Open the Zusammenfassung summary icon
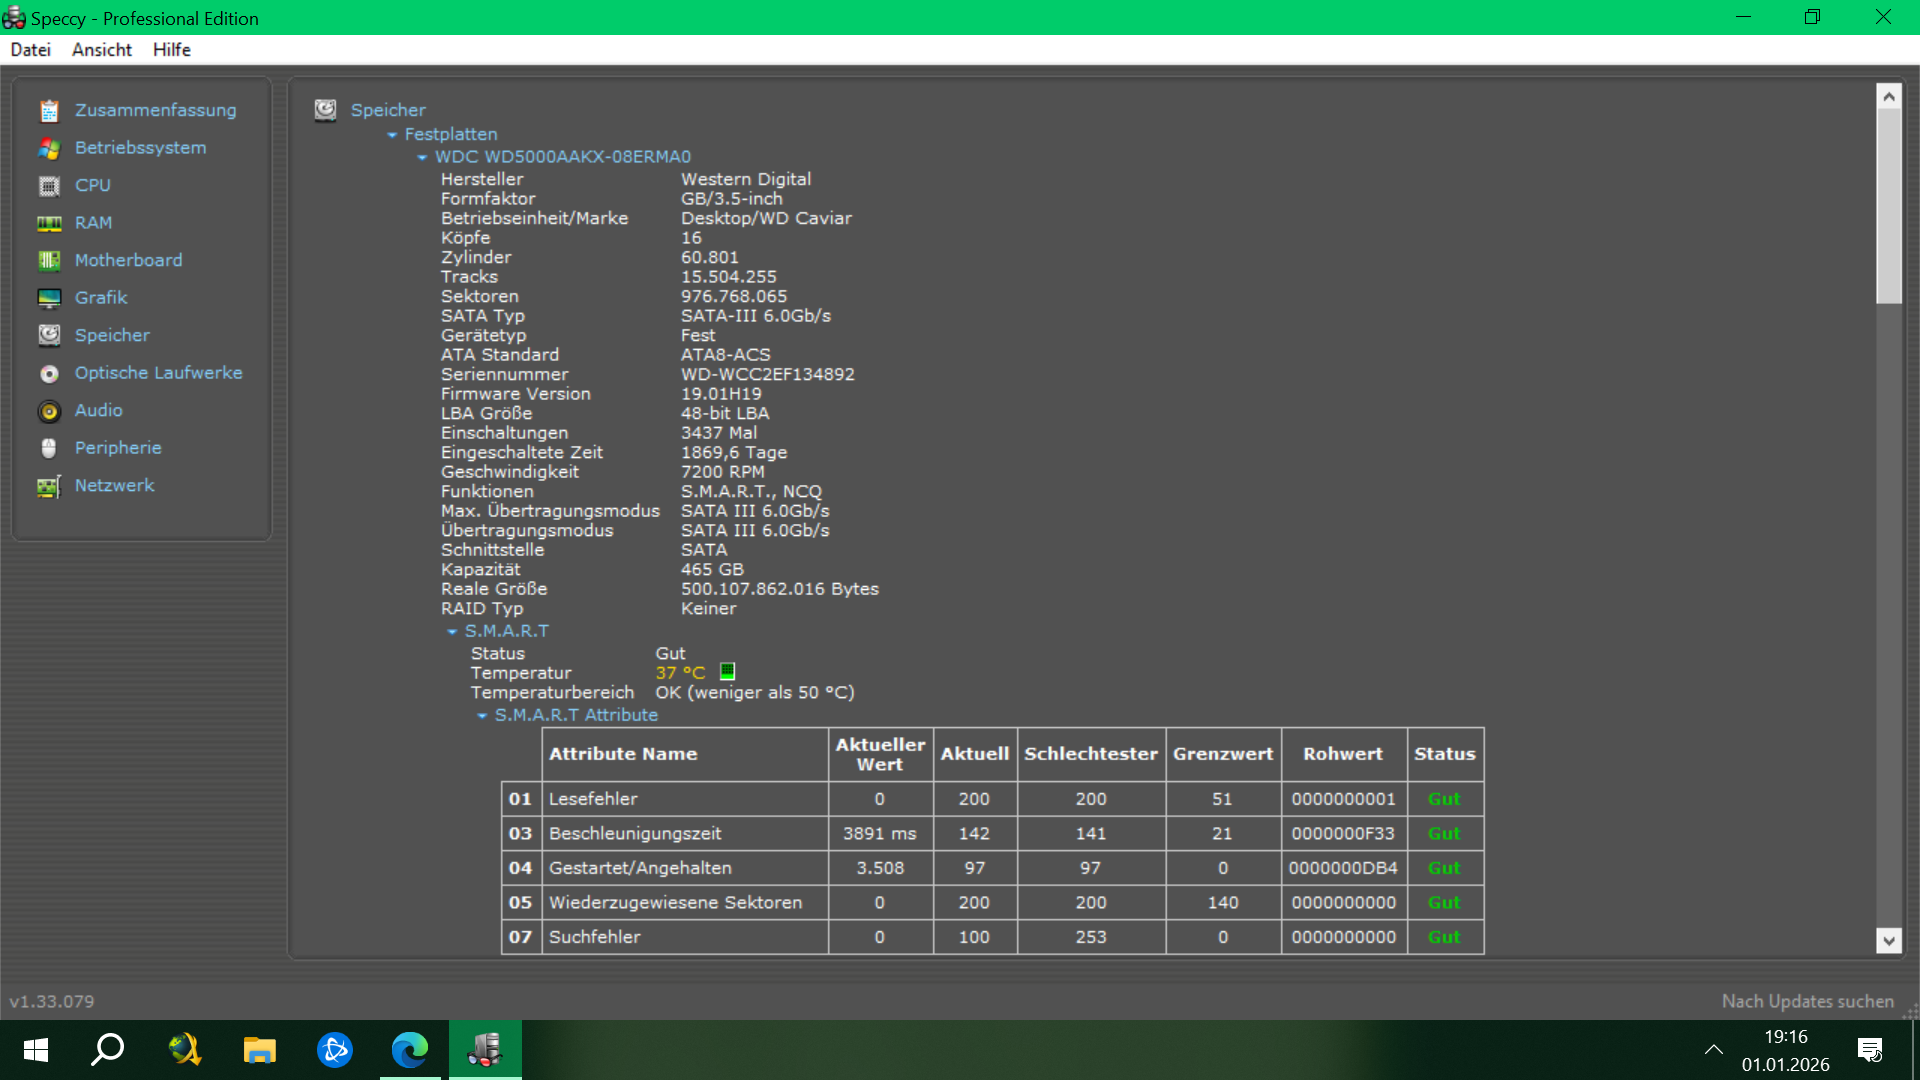 click(49, 110)
